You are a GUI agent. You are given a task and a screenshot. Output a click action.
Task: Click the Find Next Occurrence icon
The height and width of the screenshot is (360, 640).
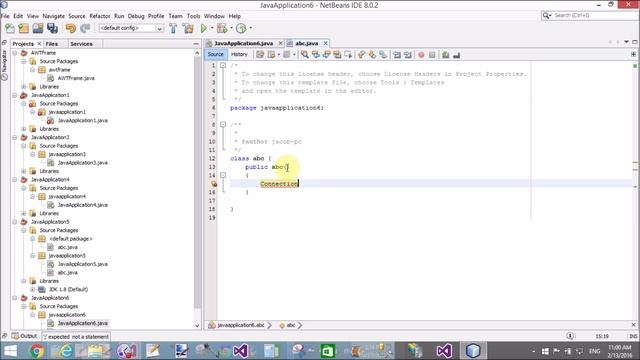coord(327,55)
